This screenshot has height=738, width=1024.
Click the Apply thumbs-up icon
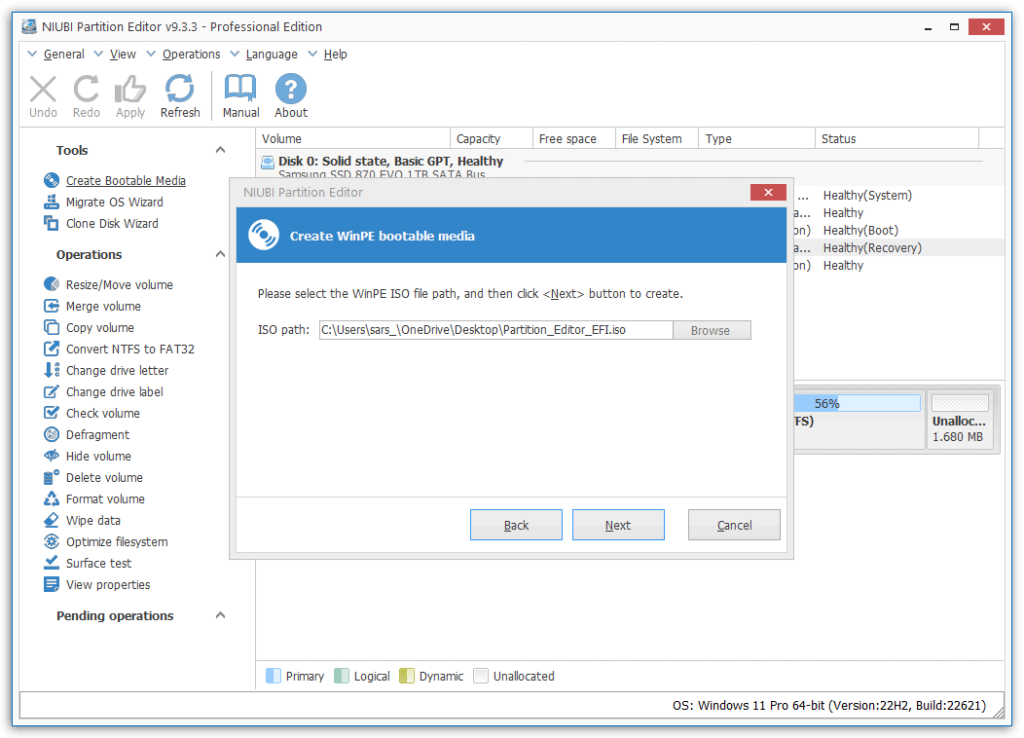point(130,89)
